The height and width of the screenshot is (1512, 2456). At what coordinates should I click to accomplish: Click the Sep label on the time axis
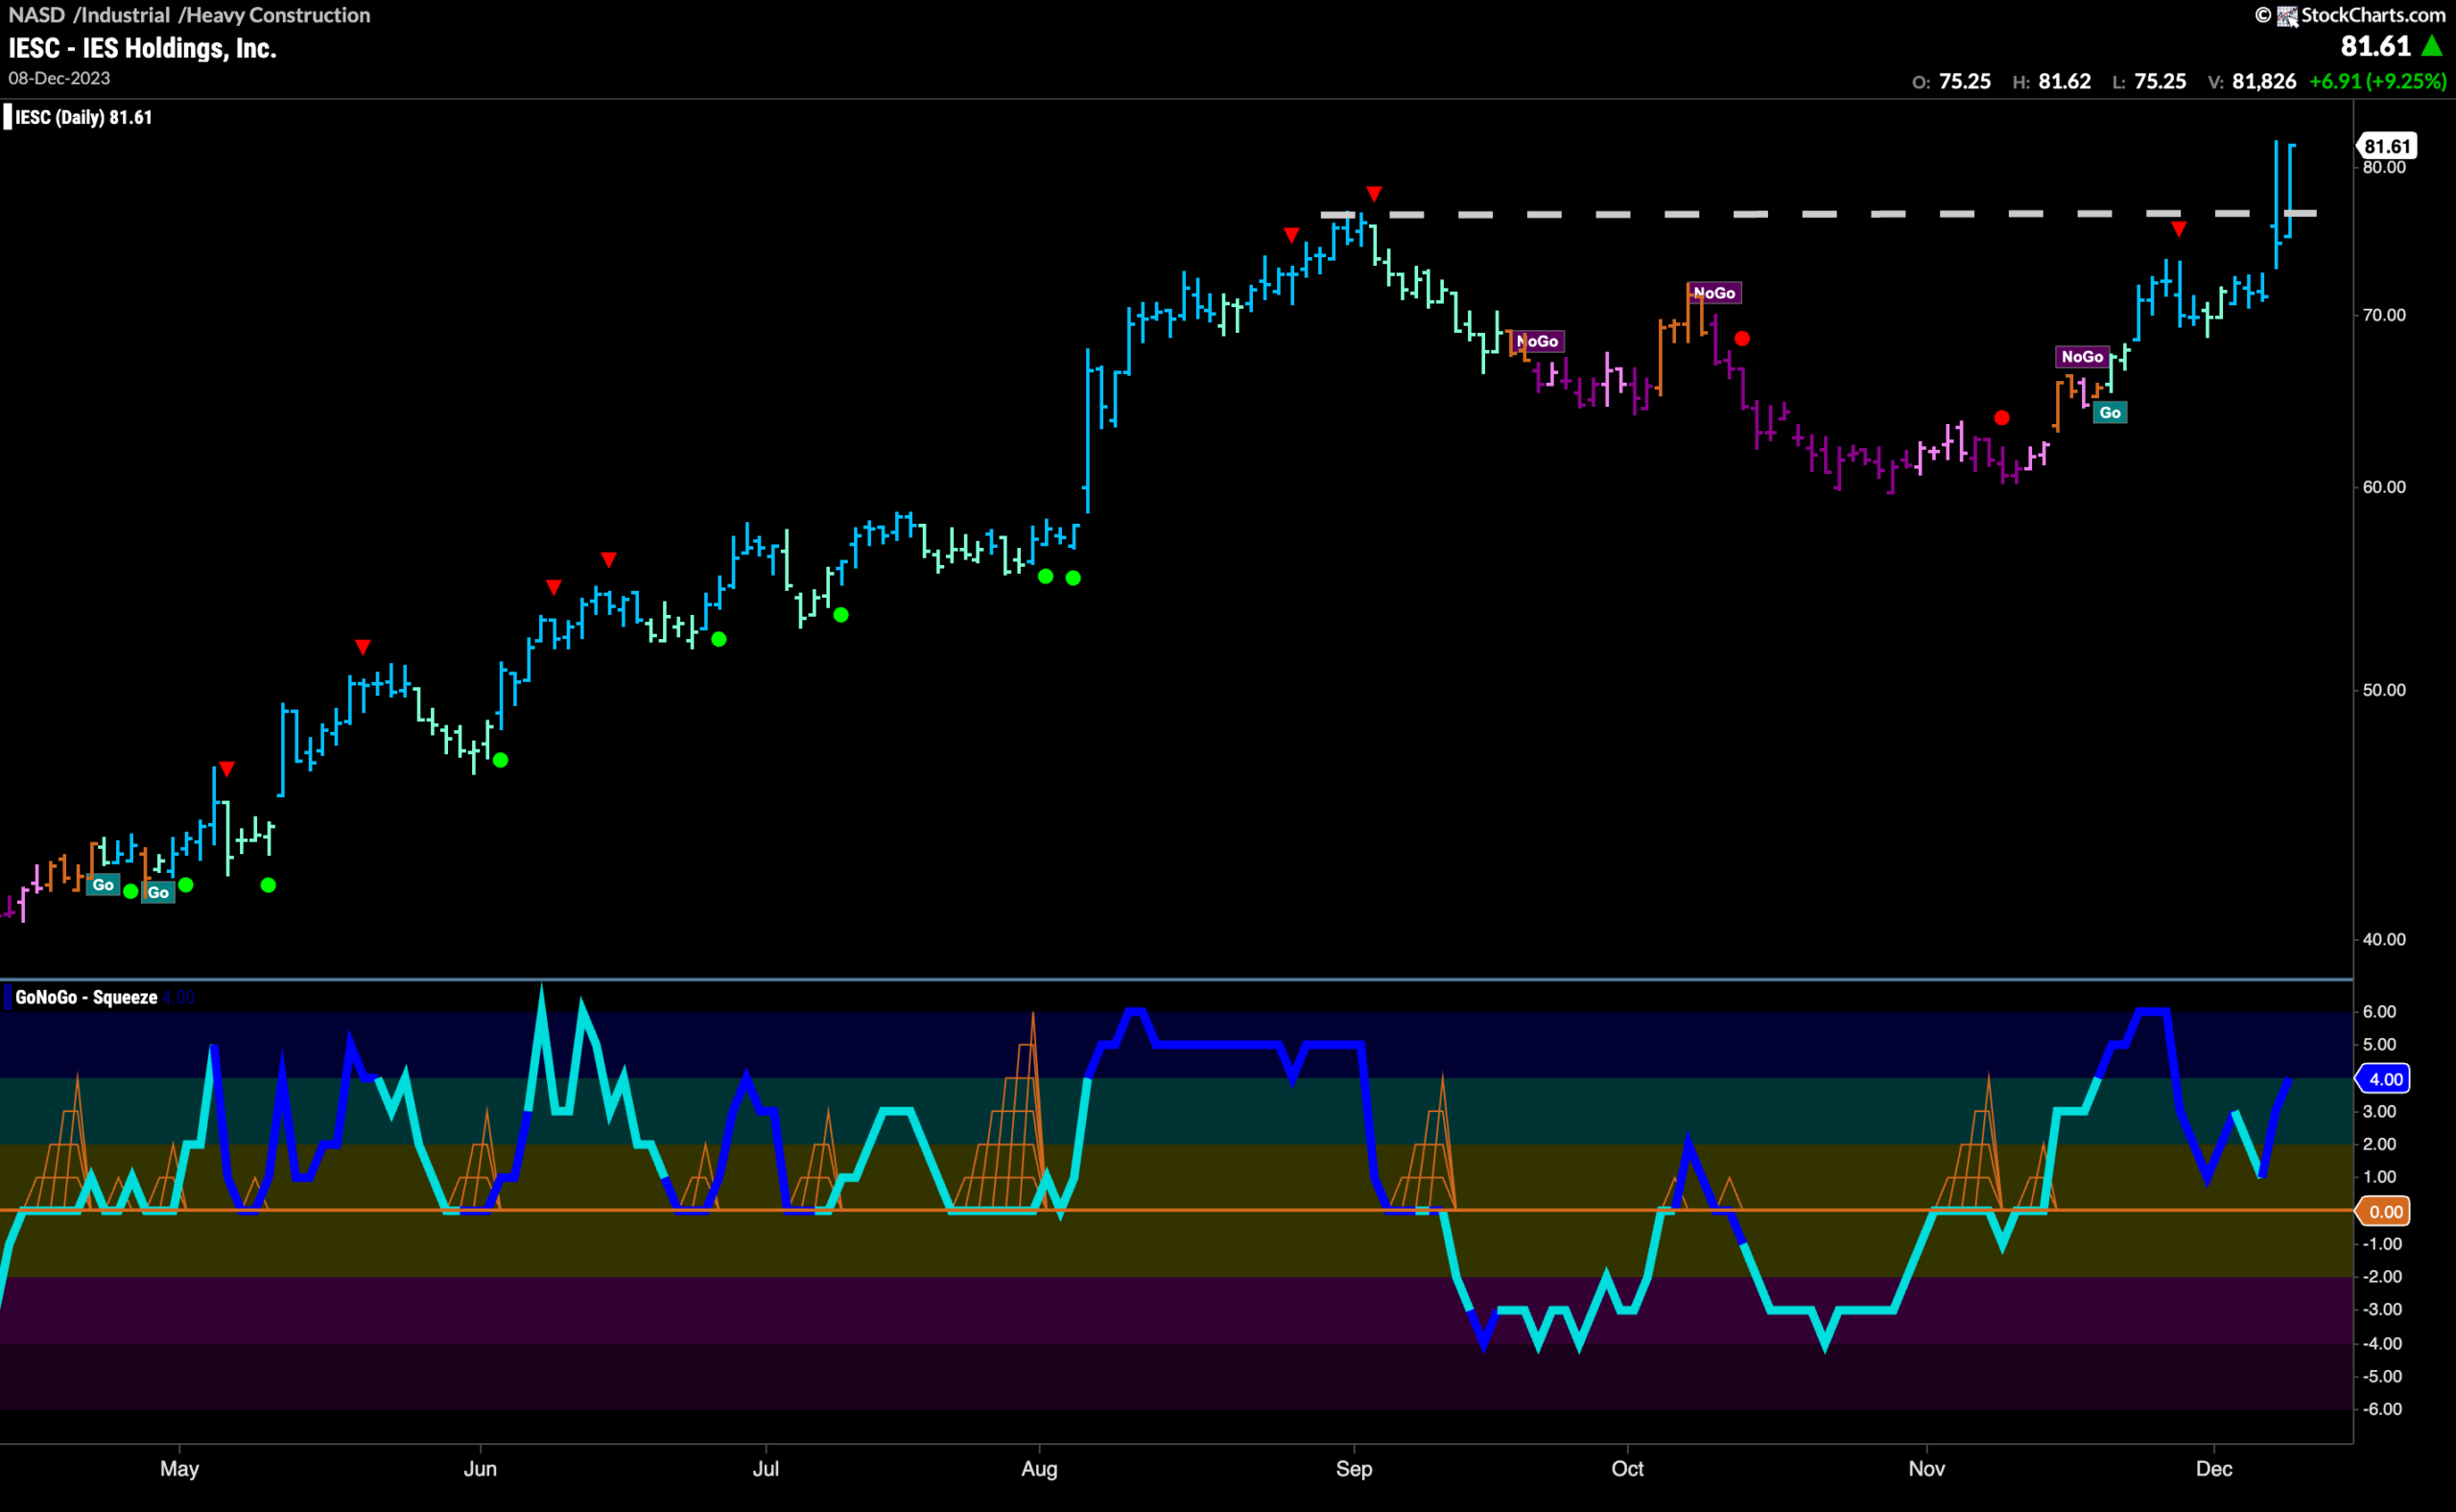click(1354, 1469)
